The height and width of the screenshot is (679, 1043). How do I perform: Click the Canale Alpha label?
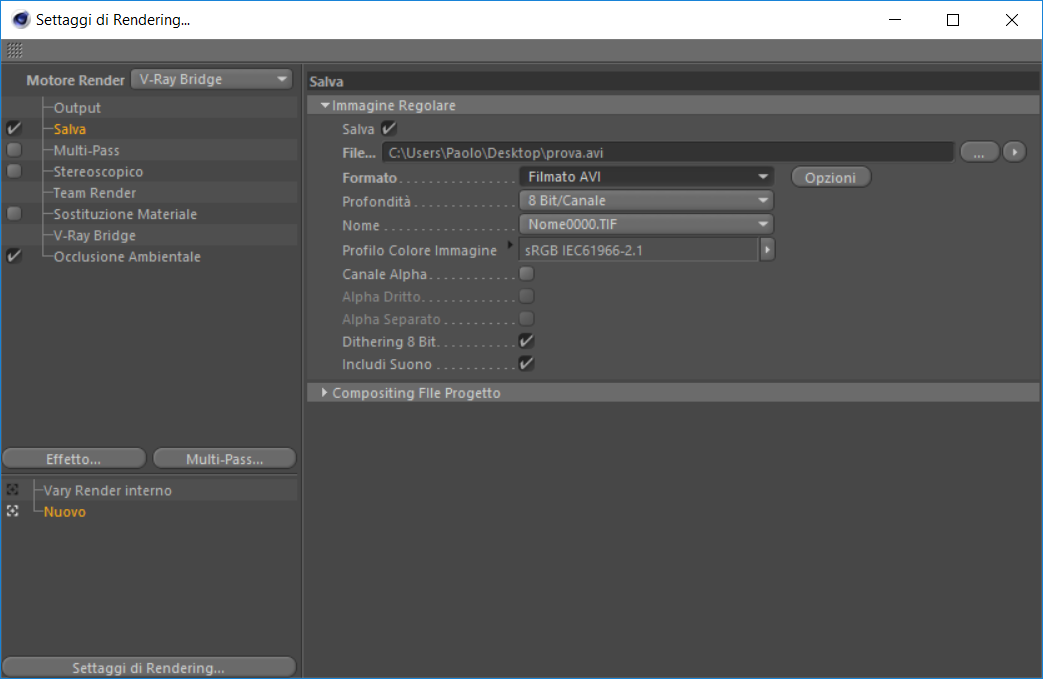click(384, 273)
